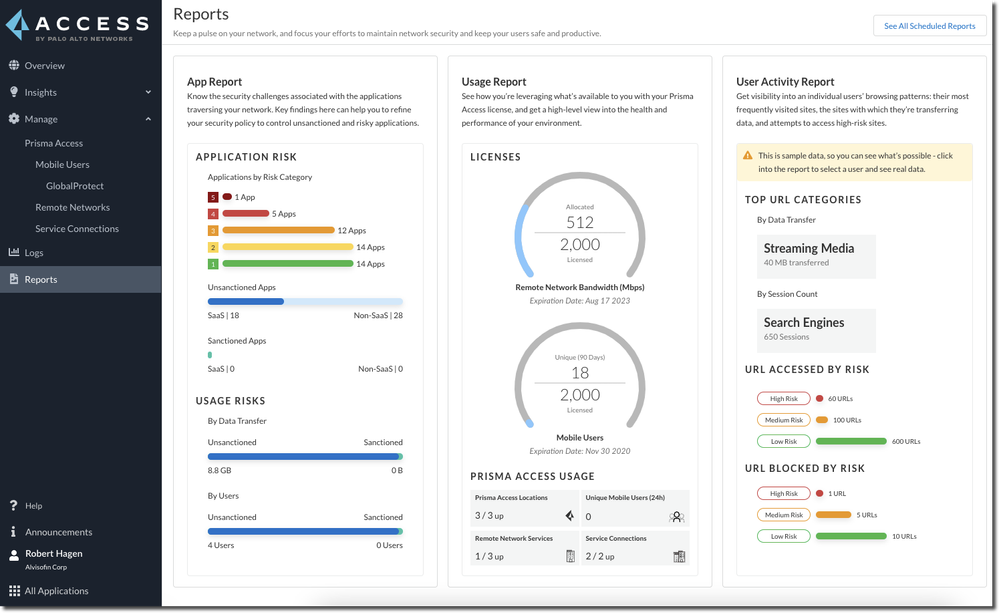The height and width of the screenshot is (613, 999).
Task: Click See All Scheduled Reports button
Action: [x=929, y=26]
